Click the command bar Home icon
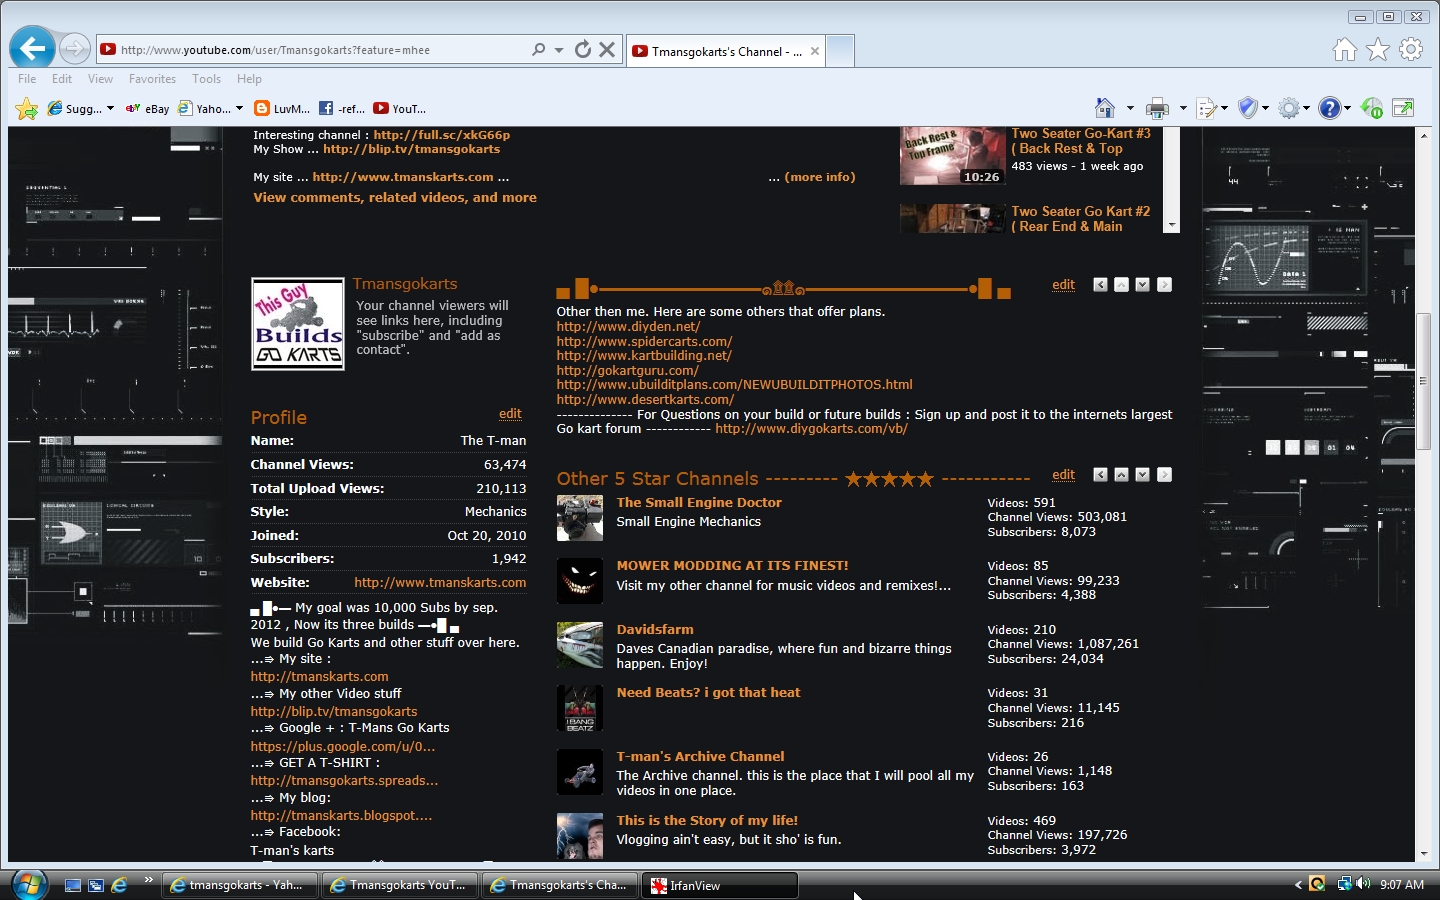Image resolution: width=1440 pixels, height=900 pixels. pyautogui.click(x=1105, y=108)
